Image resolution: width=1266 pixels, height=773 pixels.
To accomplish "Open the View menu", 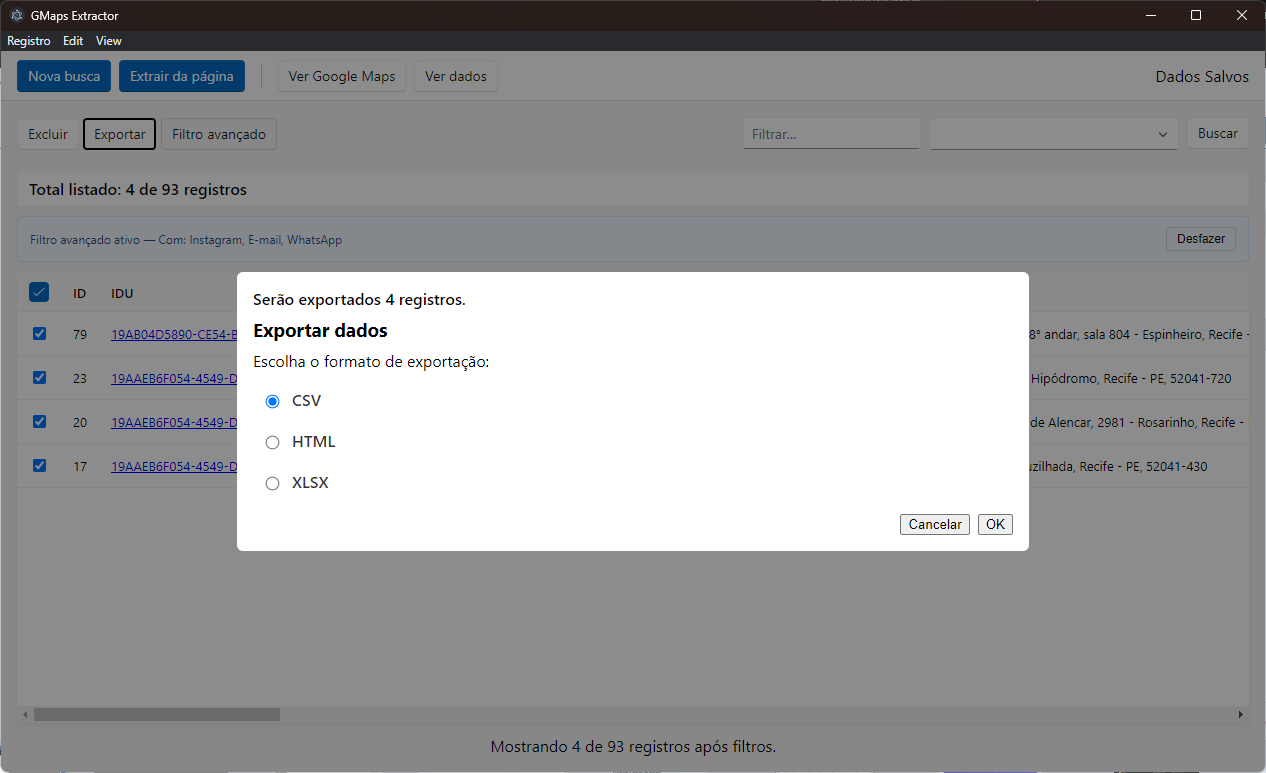I will [x=109, y=41].
